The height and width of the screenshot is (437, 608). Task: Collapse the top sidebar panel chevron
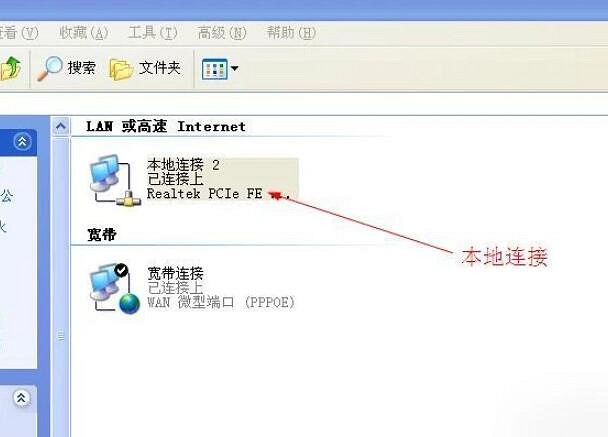22,142
